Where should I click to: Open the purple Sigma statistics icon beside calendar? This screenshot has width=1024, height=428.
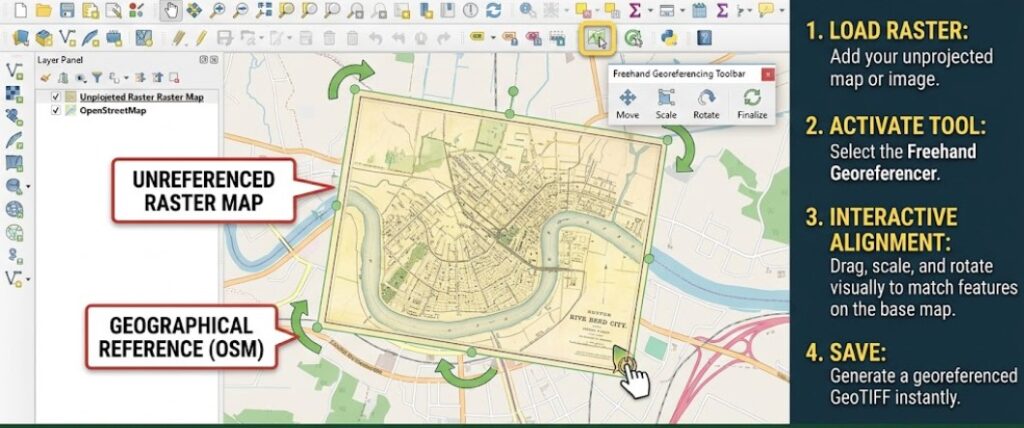pyautogui.click(x=722, y=10)
